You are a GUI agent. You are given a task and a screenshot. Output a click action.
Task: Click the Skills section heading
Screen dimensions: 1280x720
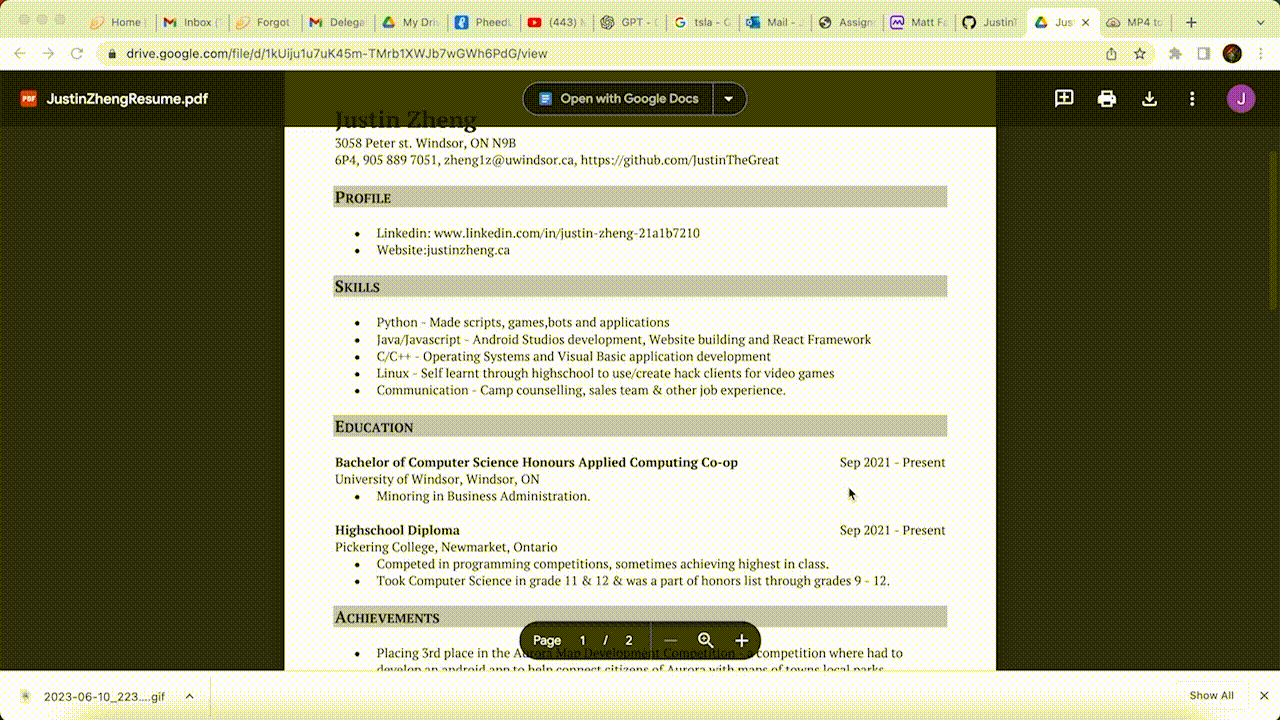(x=640, y=286)
